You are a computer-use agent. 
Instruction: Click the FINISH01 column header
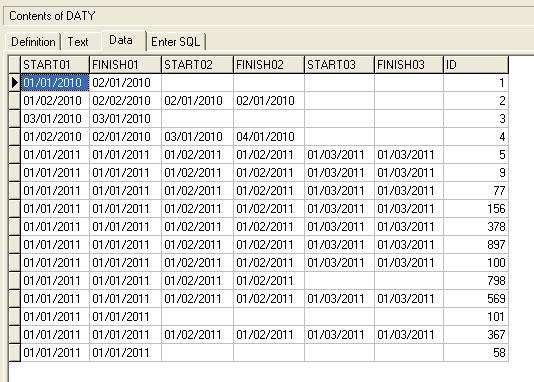(x=125, y=65)
